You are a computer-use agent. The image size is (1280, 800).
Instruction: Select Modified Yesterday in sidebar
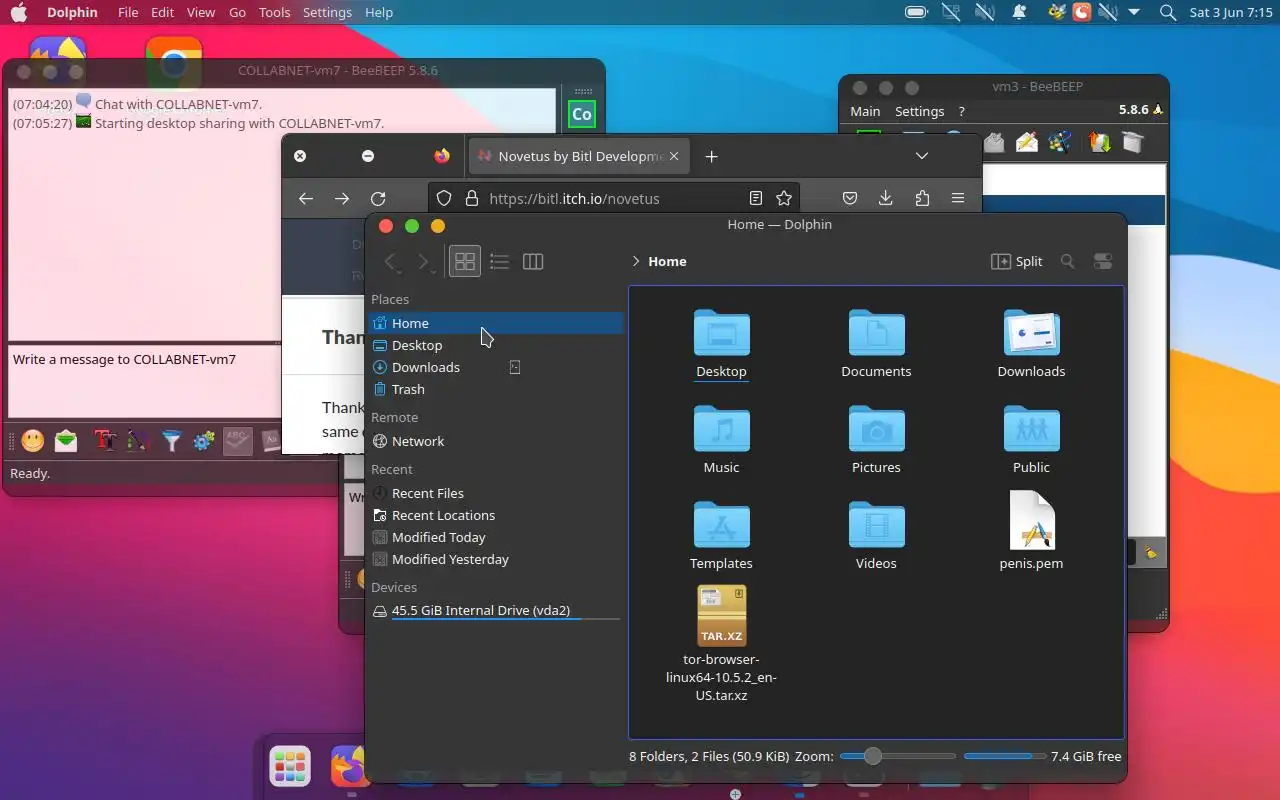click(x=496, y=559)
